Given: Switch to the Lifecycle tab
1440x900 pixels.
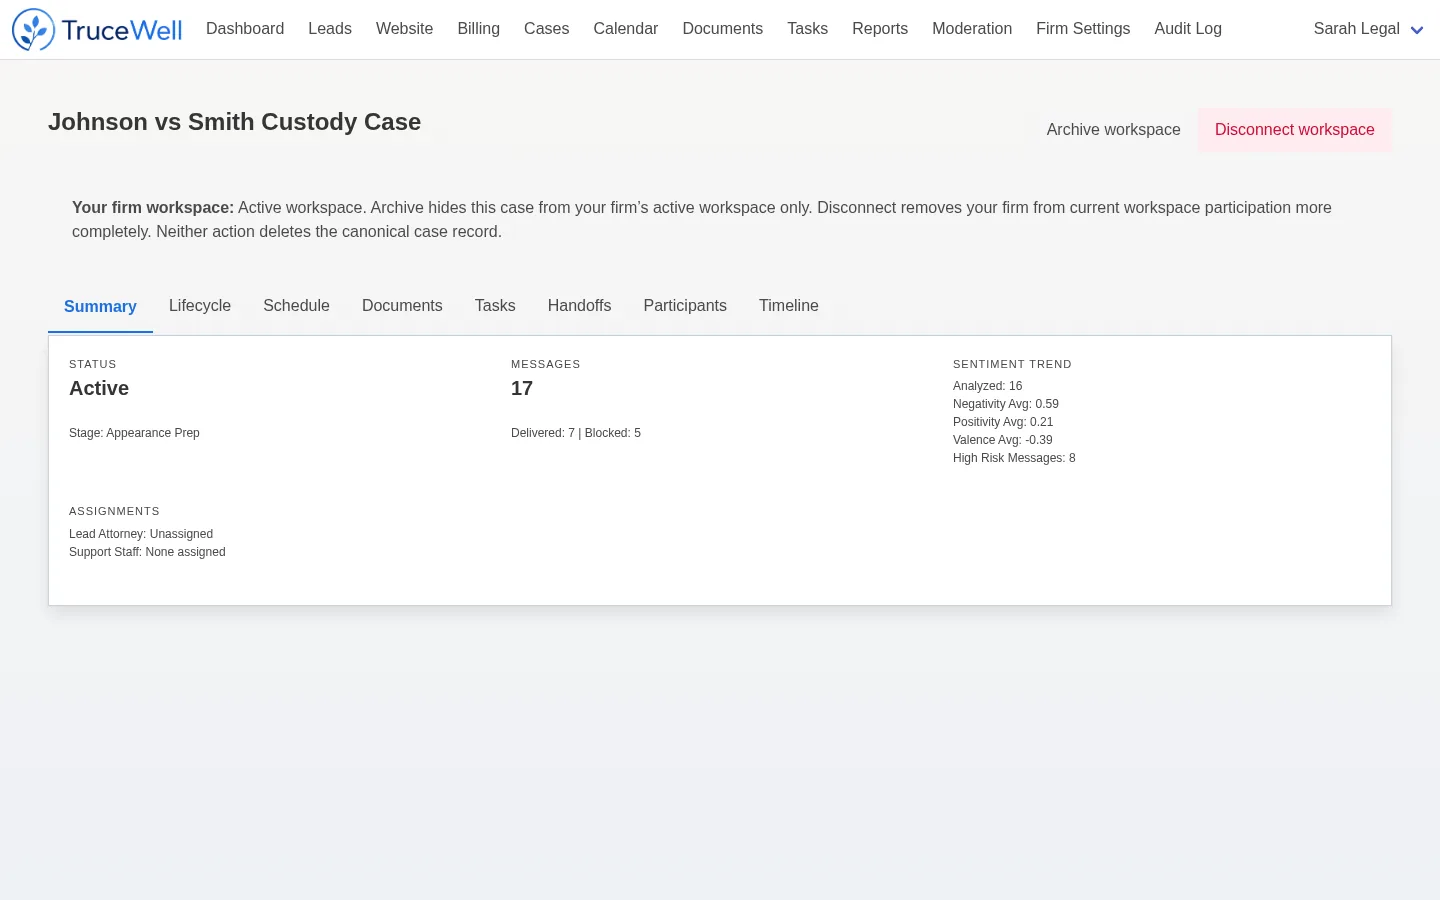Looking at the screenshot, I should click(x=200, y=306).
